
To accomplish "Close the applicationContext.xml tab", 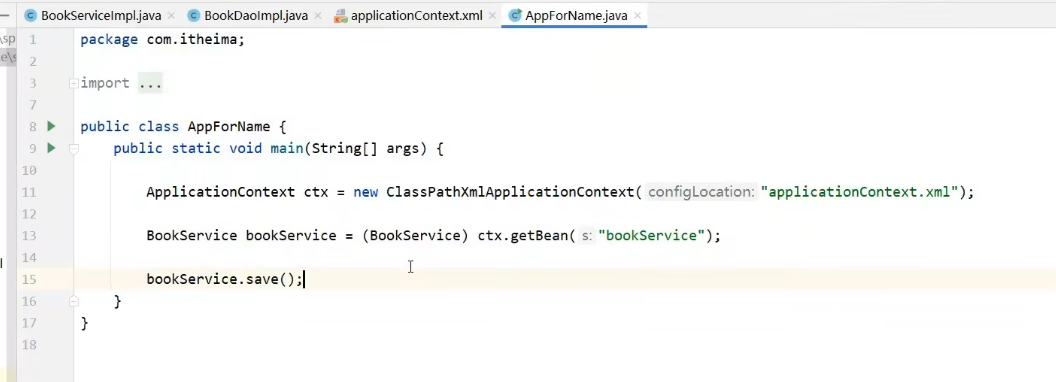I will 492,15.
